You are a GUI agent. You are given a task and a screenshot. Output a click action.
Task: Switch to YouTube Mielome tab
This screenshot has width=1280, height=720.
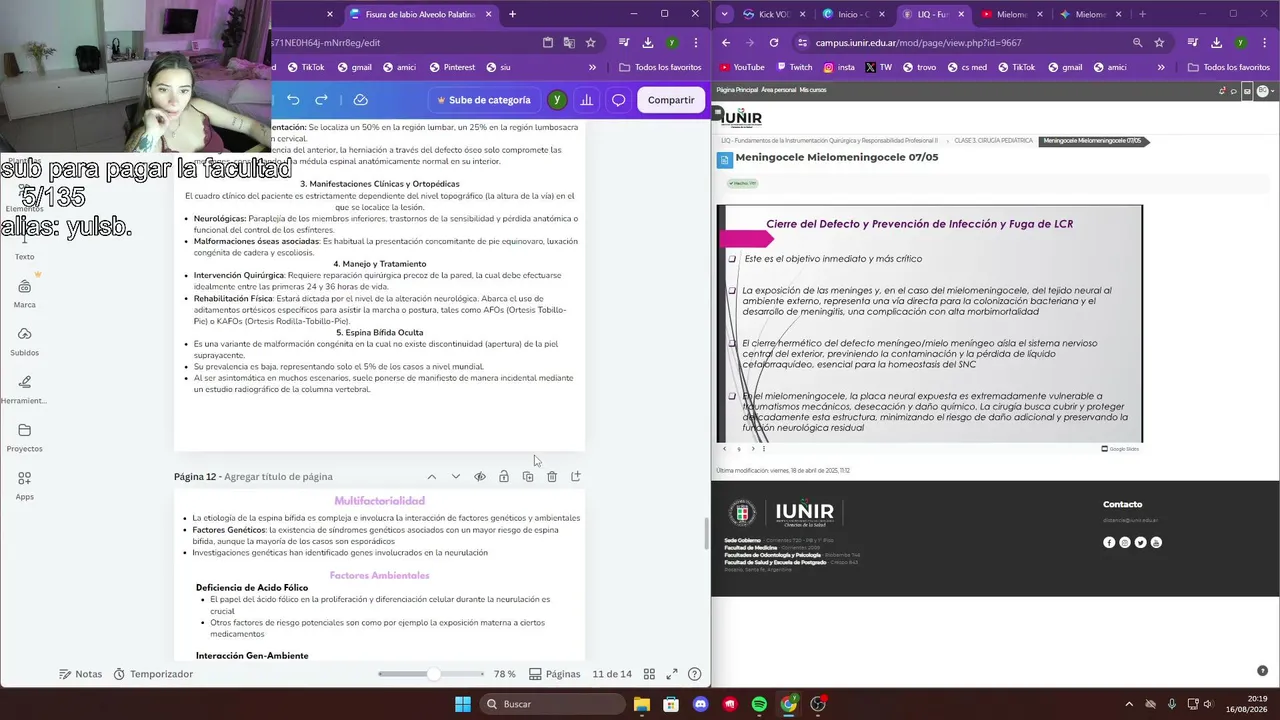(x=1011, y=14)
